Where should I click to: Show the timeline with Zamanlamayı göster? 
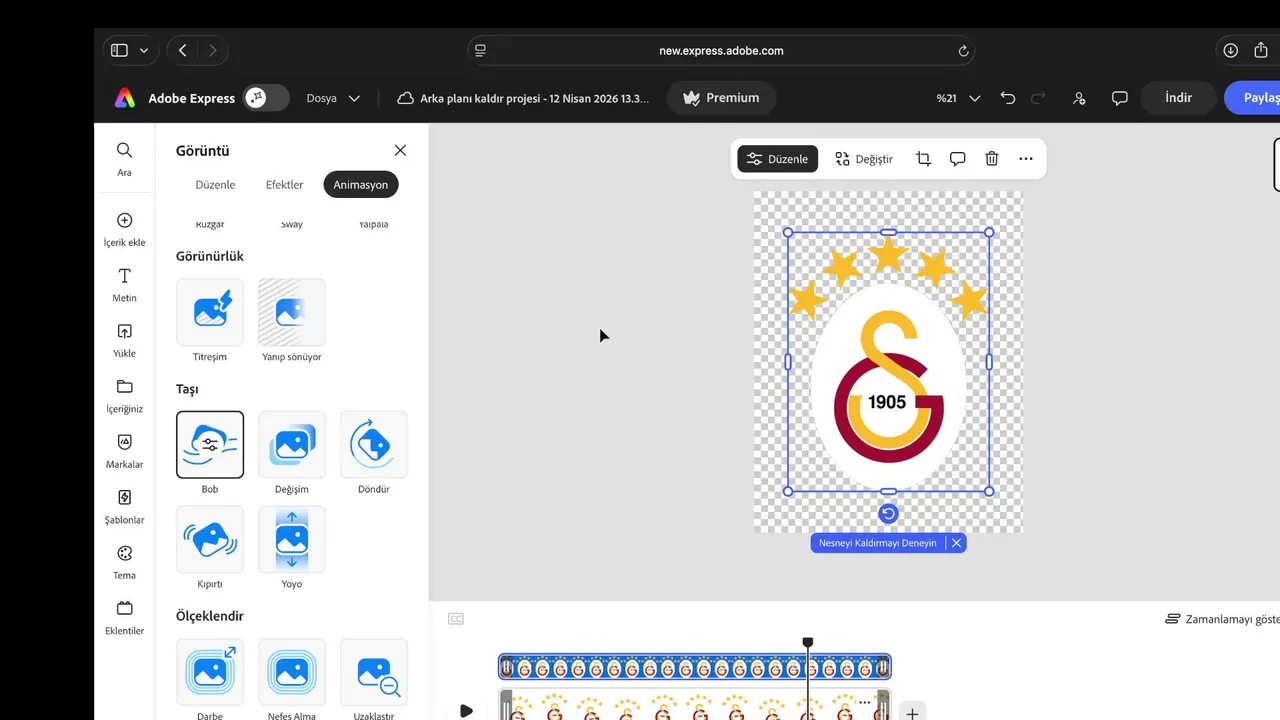click(x=1222, y=619)
